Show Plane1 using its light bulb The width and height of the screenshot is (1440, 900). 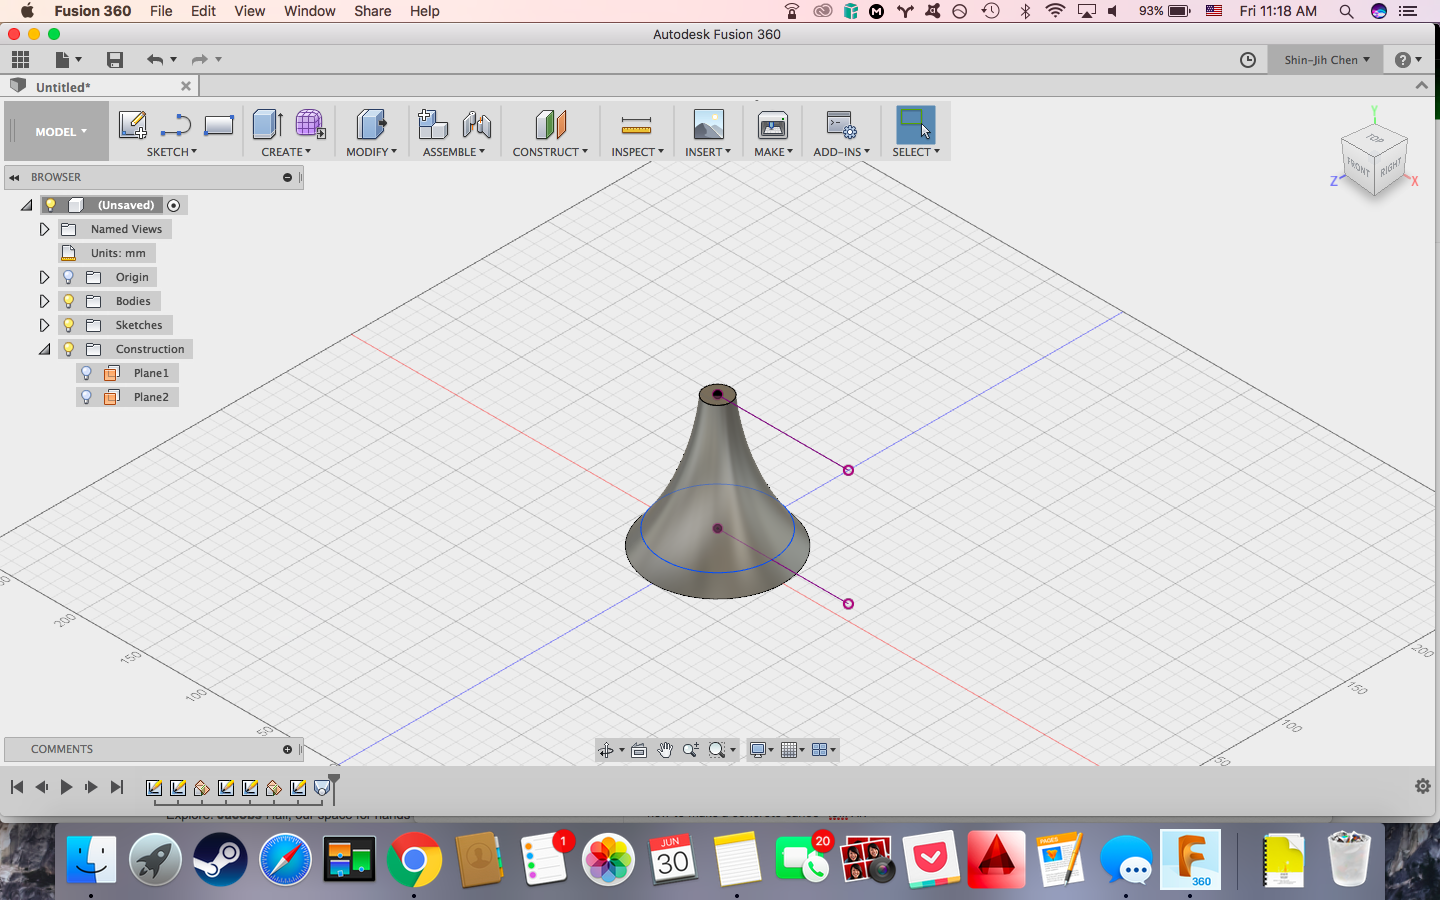pyautogui.click(x=86, y=373)
